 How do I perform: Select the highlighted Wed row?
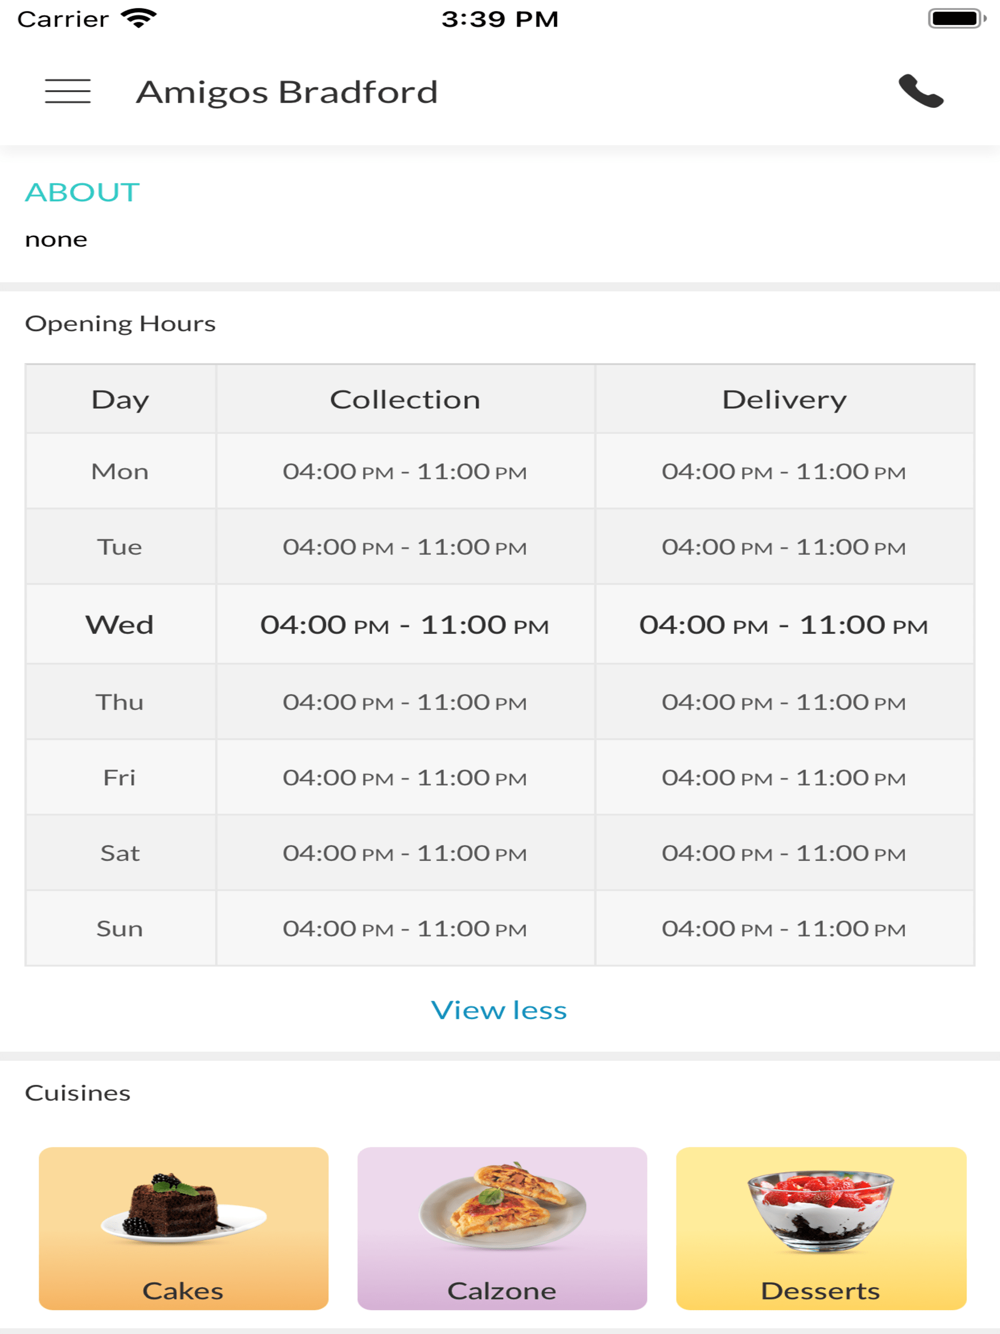pos(500,625)
